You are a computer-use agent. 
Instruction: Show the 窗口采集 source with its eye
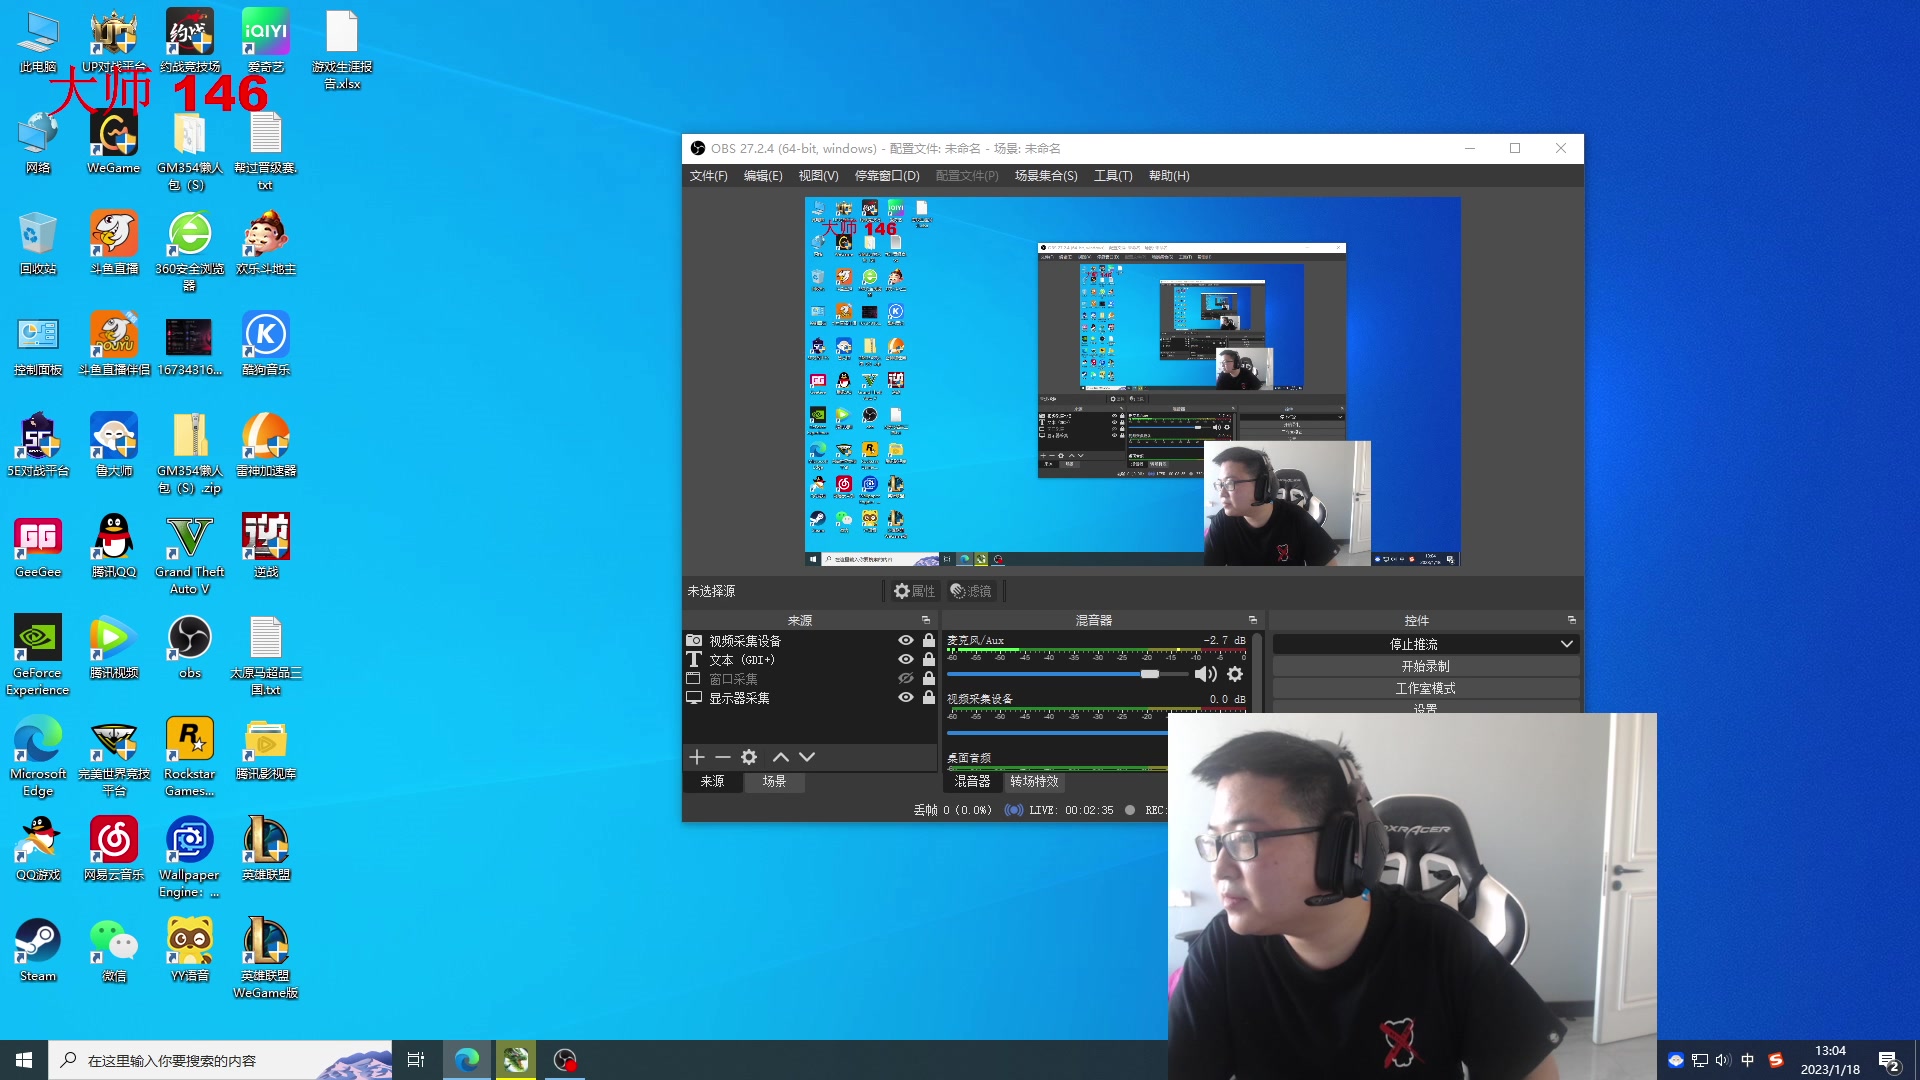pyautogui.click(x=906, y=679)
